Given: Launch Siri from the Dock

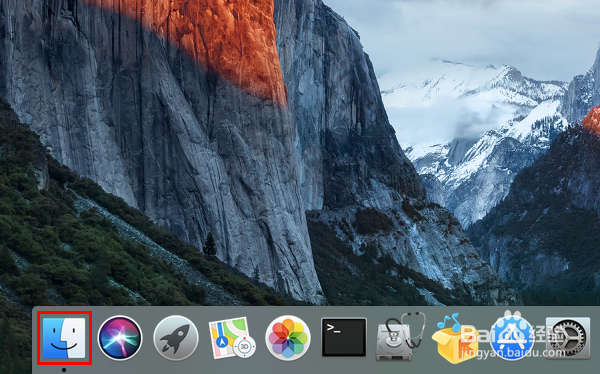Looking at the screenshot, I should coord(120,338).
